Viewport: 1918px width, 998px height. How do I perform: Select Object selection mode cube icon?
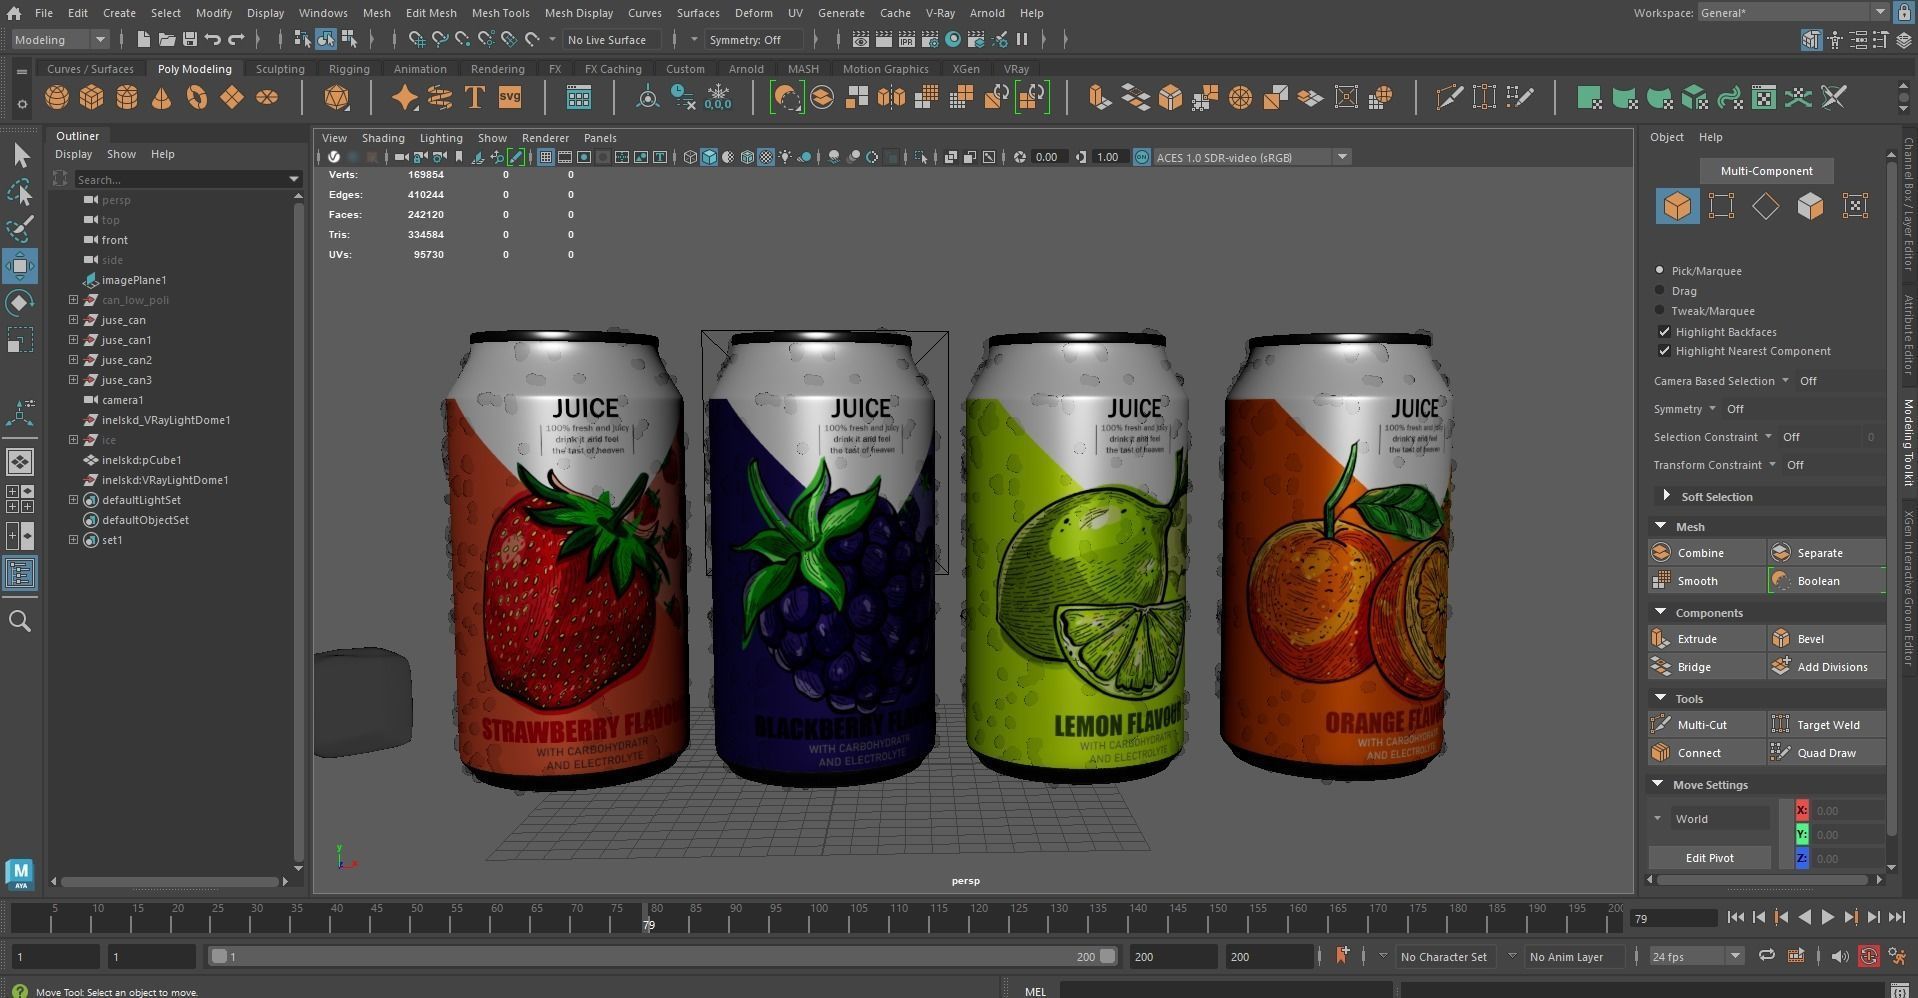(x=1677, y=206)
